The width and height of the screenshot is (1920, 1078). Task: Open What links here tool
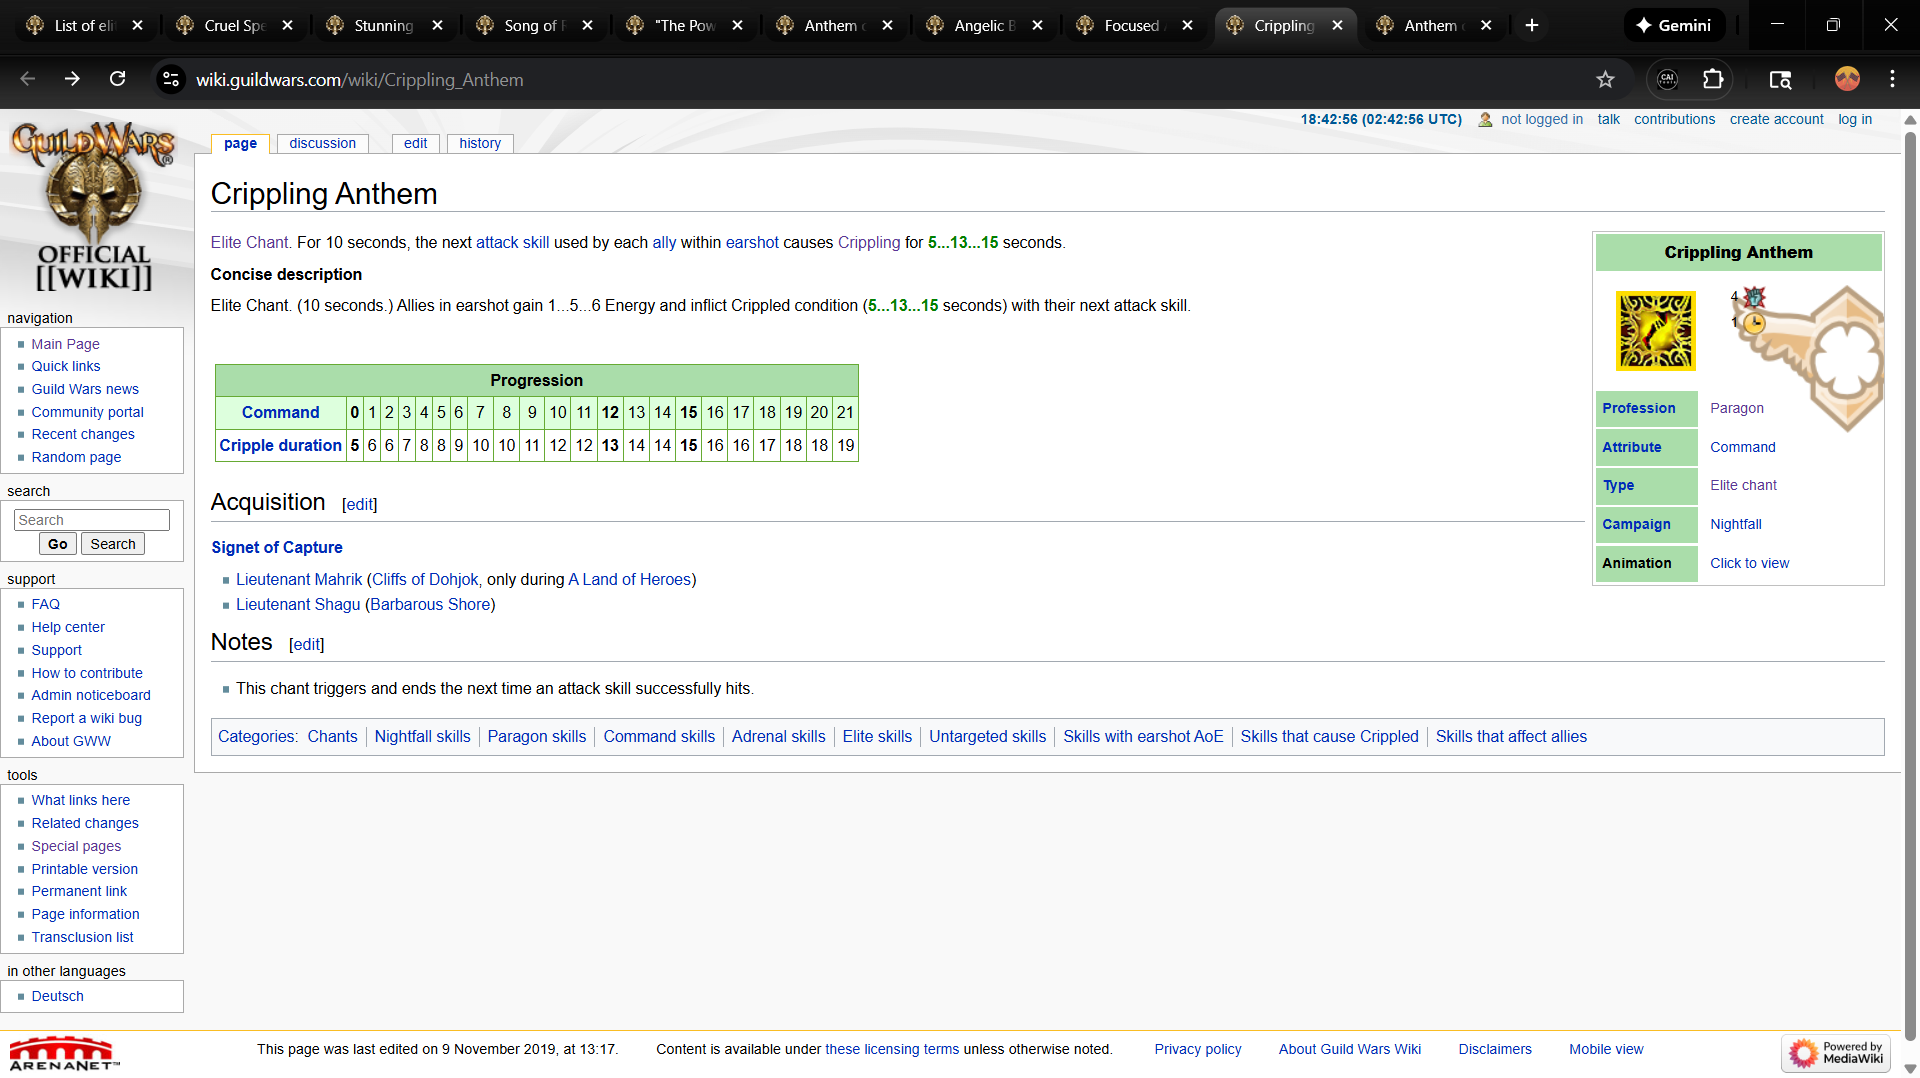(x=80, y=800)
